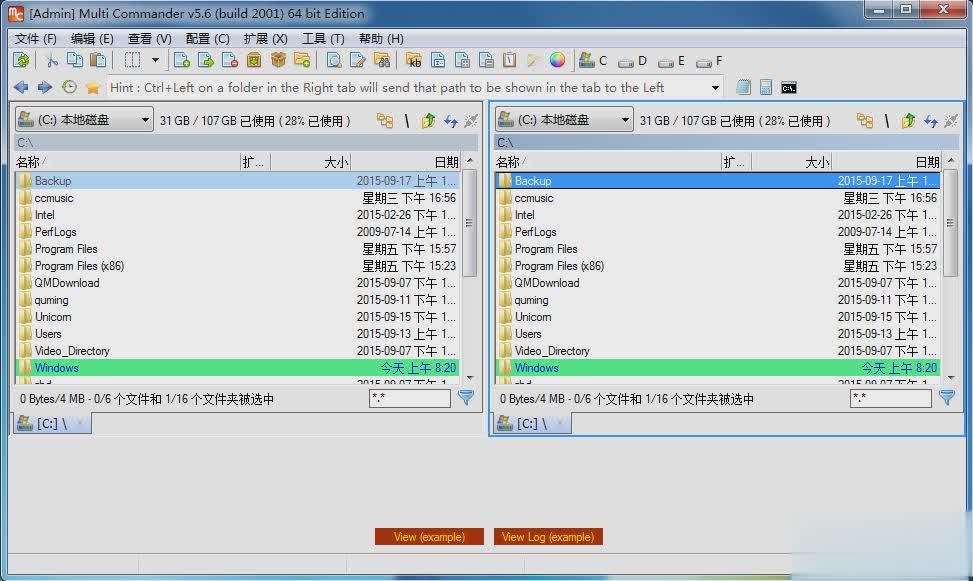Click the Paste clipboard icon
The image size is (973, 581).
[98, 60]
